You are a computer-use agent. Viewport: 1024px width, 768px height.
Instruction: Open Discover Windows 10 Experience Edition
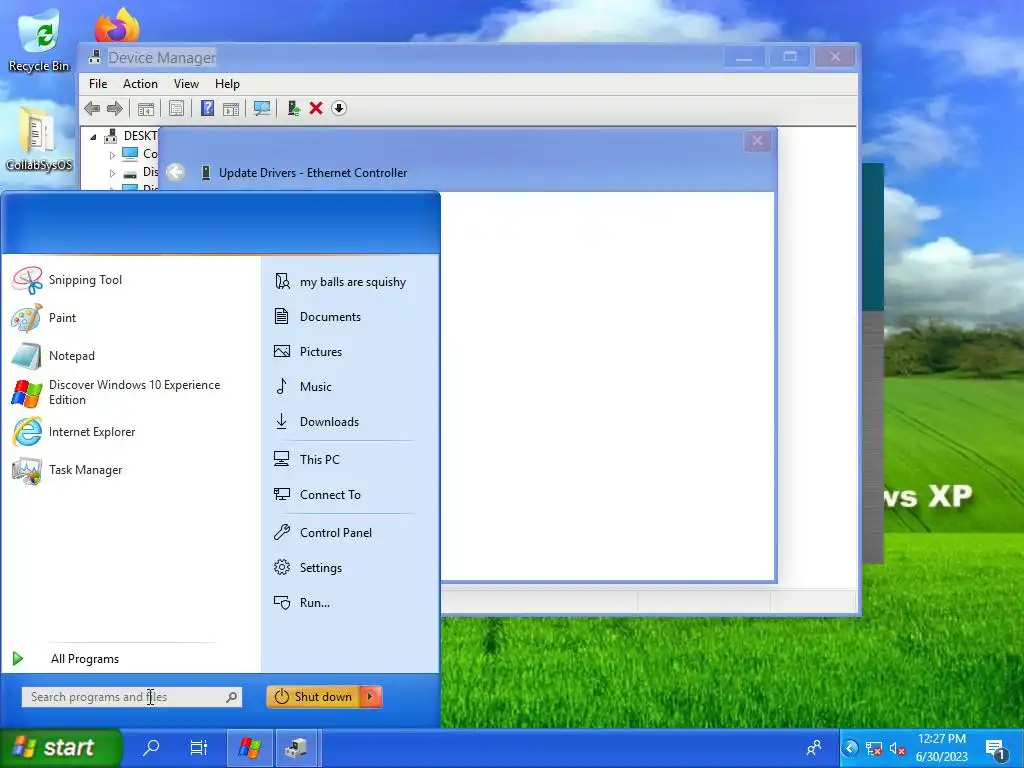(x=116, y=393)
